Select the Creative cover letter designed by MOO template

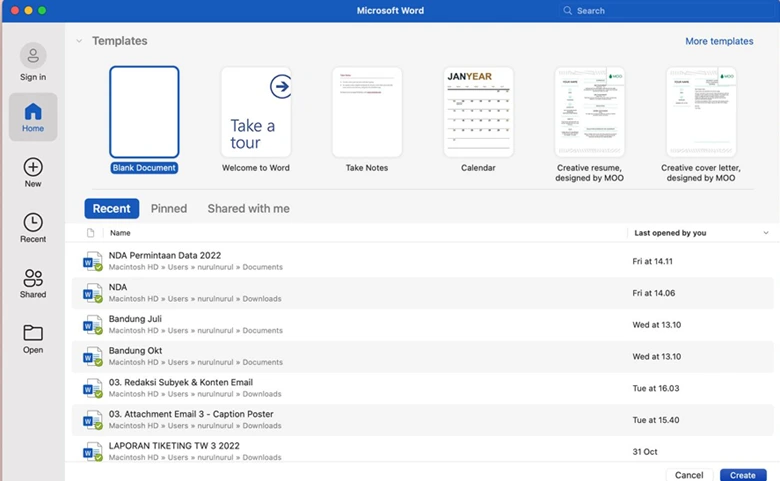coord(701,112)
